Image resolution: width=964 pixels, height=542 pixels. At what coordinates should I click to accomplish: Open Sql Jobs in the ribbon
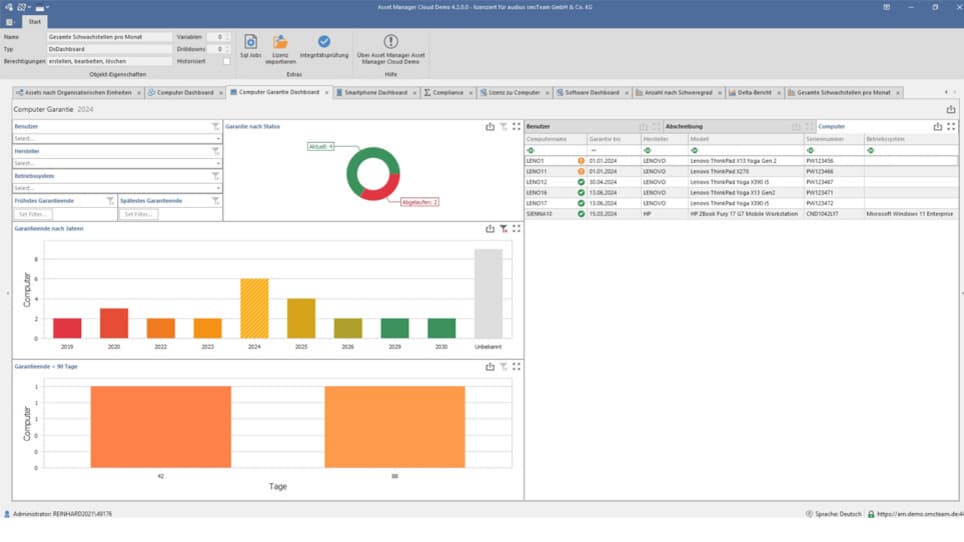[x=250, y=47]
